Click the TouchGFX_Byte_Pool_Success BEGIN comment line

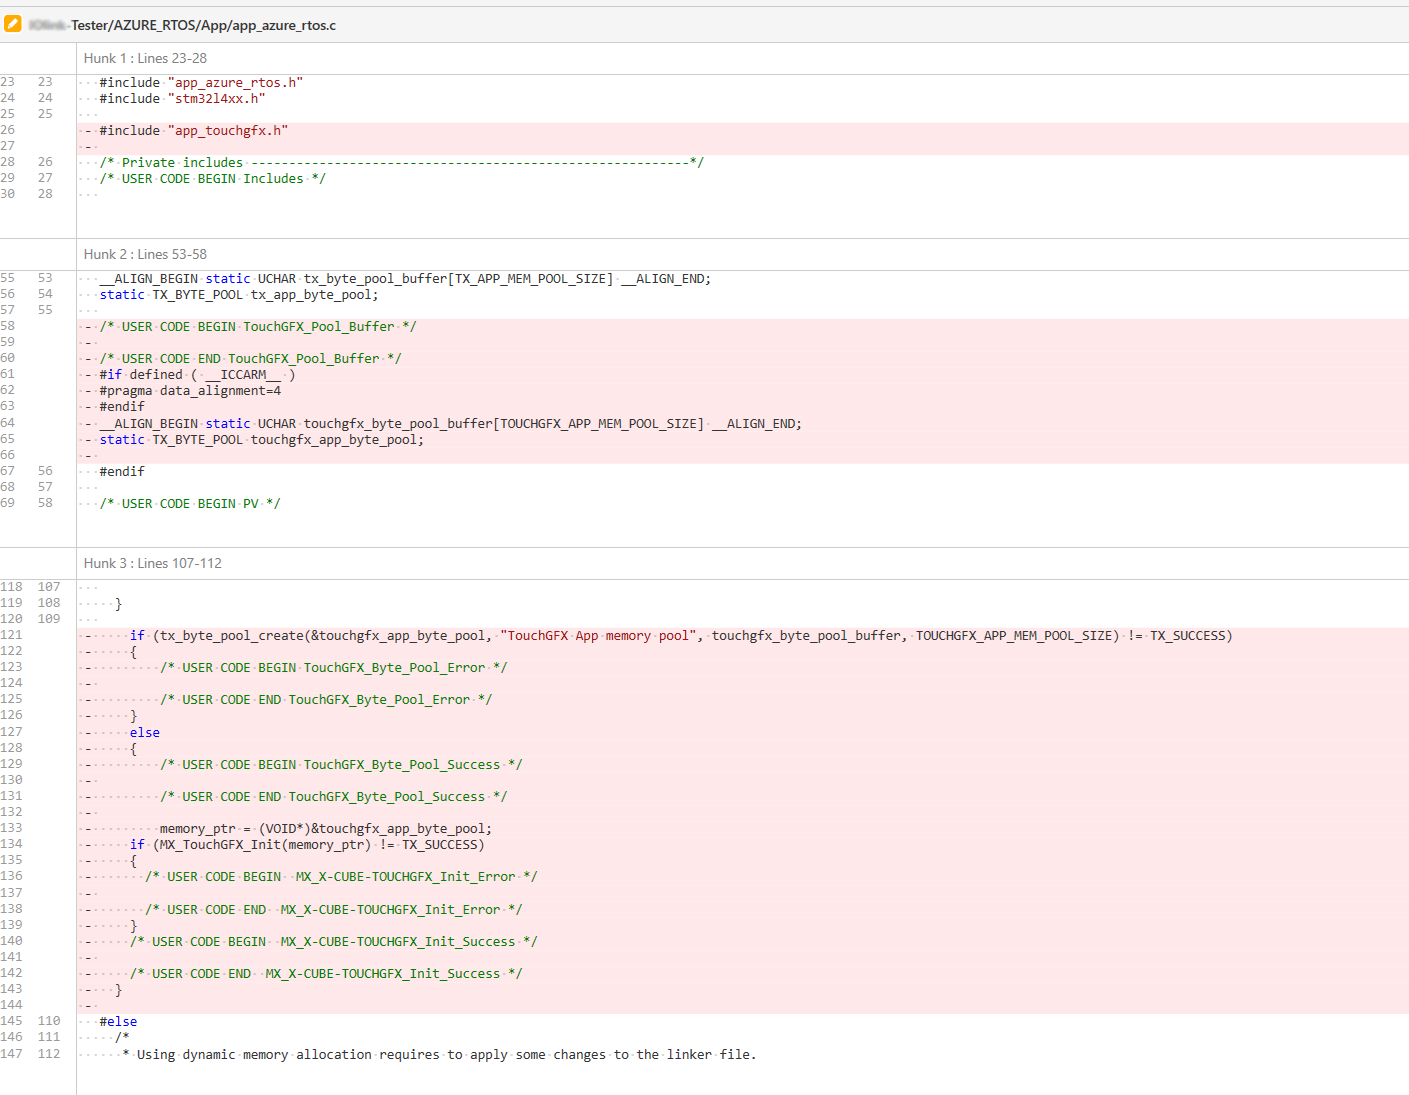tap(340, 765)
